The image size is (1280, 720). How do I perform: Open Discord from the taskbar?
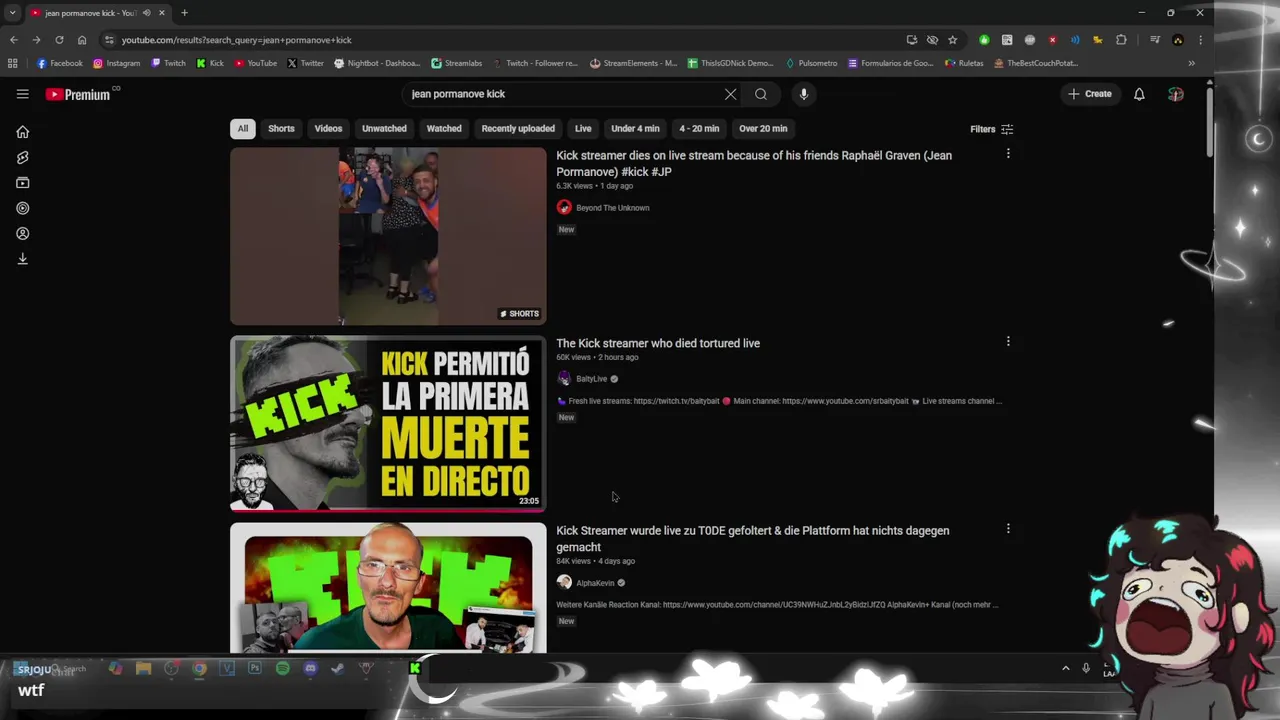tap(310, 668)
